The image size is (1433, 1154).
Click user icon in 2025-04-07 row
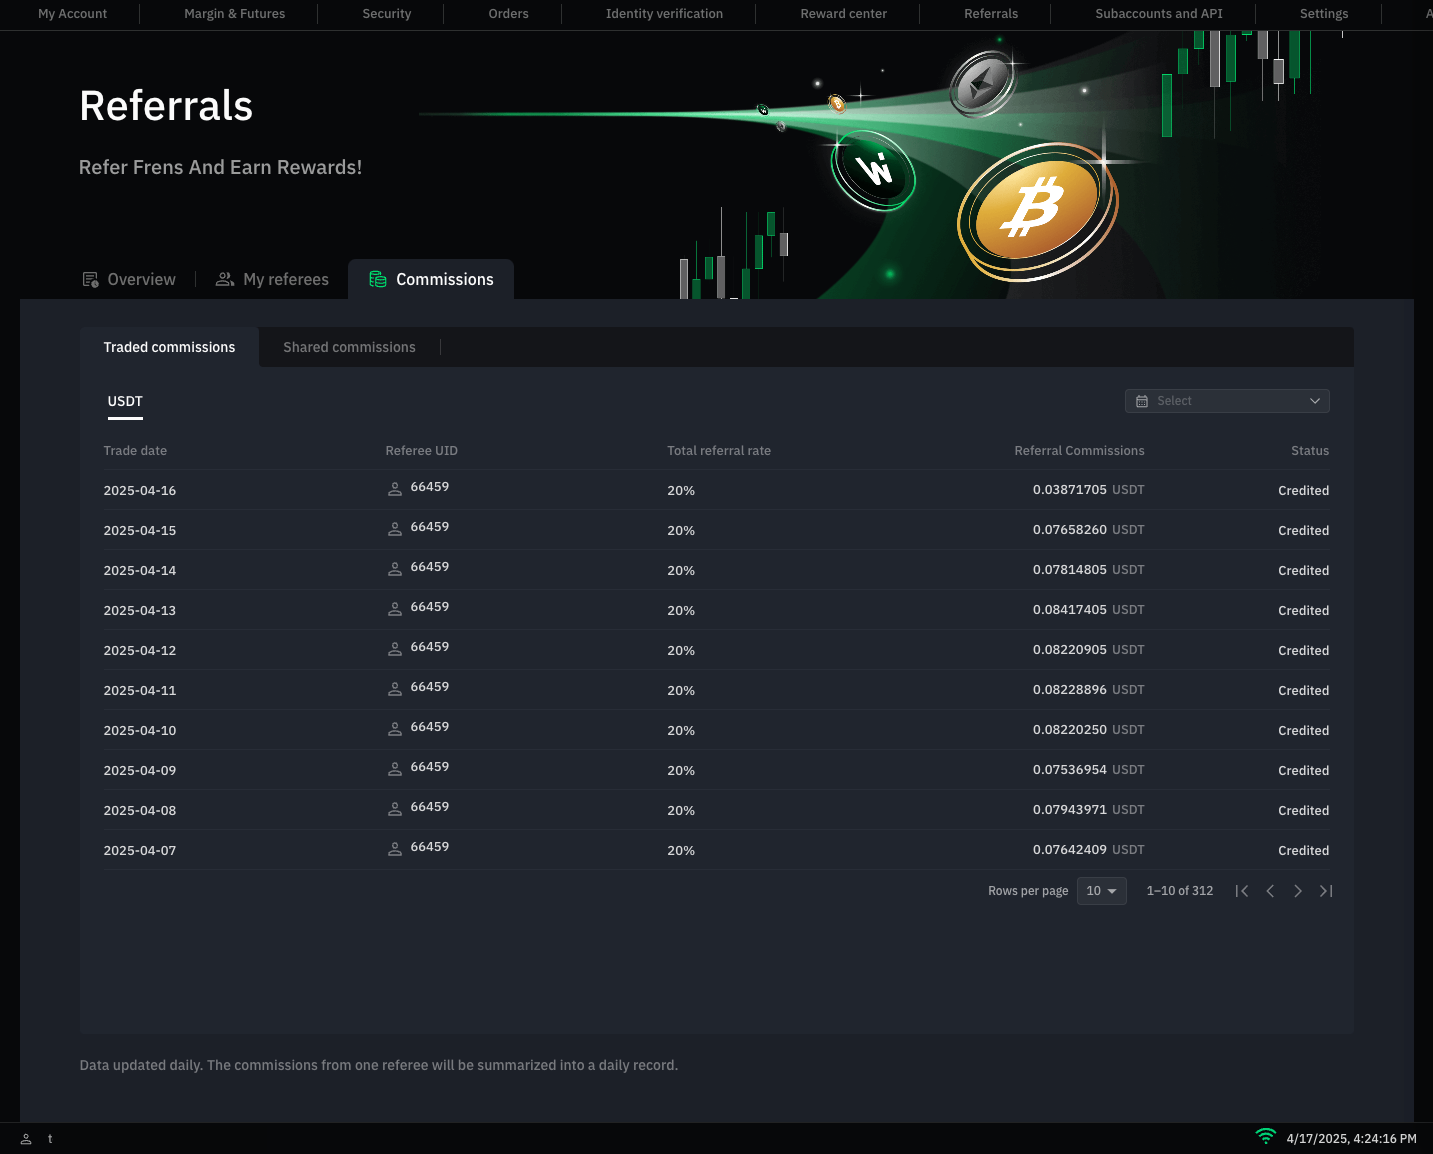[x=395, y=849]
